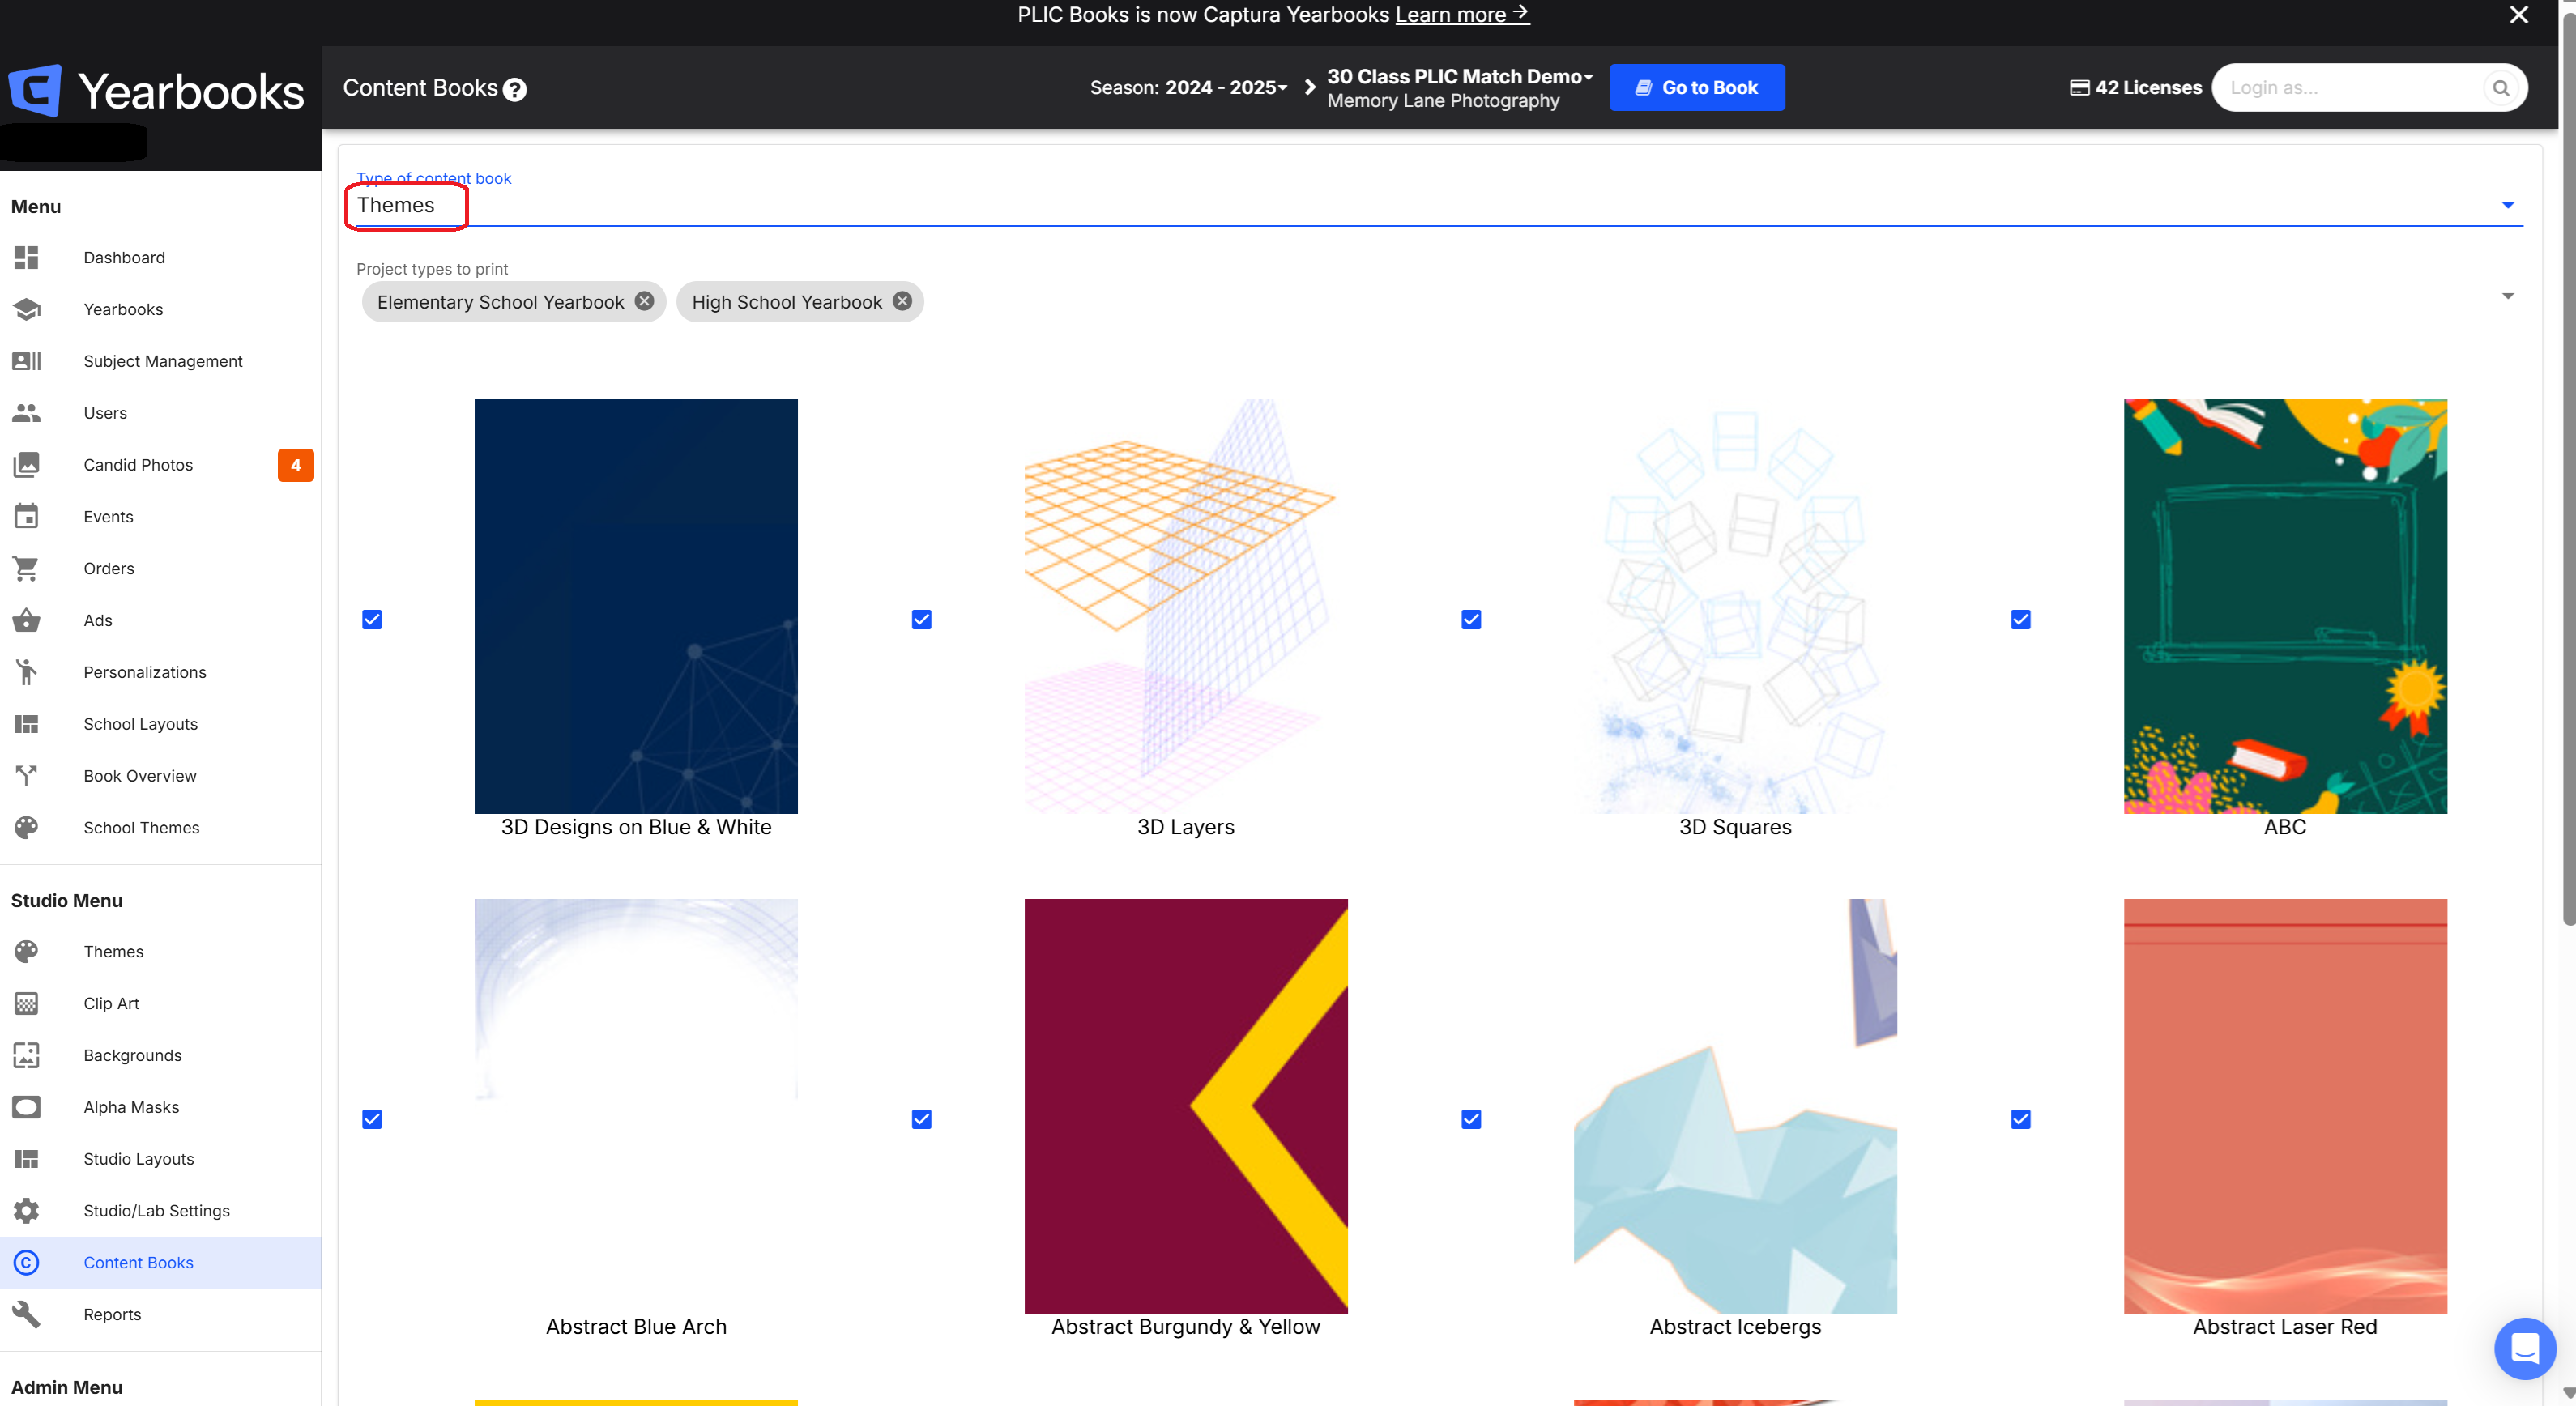Click the Backgrounds frame icon

(x=27, y=1055)
